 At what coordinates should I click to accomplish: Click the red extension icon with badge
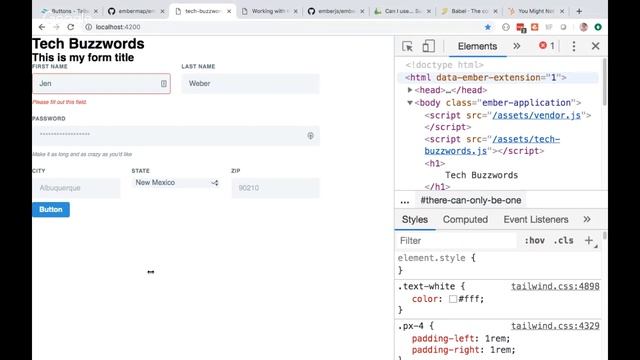click(521, 27)
